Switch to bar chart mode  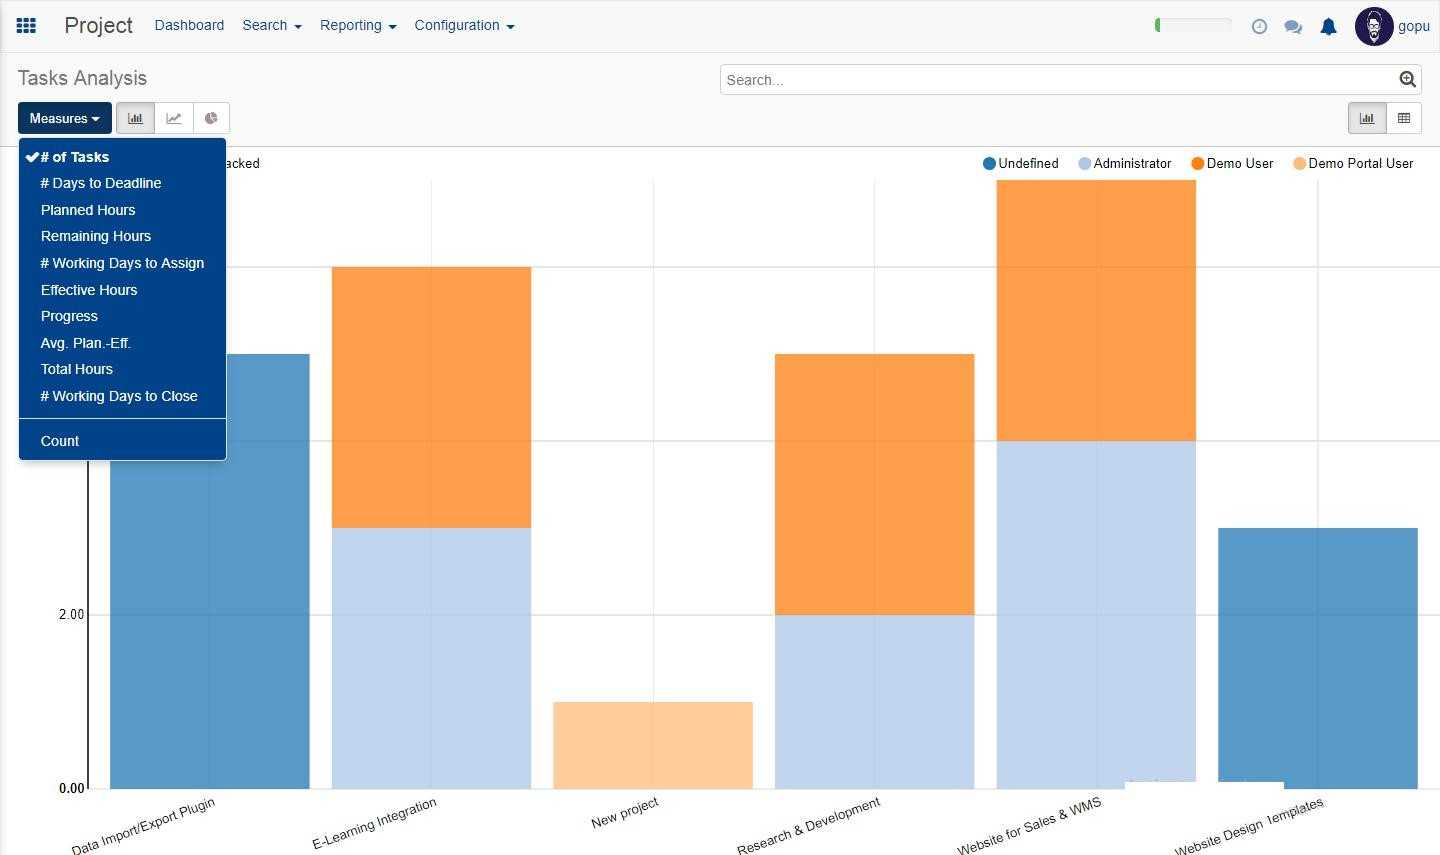click(135, 118)
